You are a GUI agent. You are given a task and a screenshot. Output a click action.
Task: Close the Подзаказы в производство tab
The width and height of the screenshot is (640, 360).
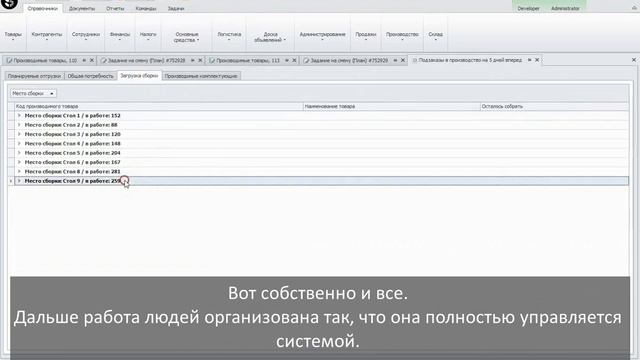pos(537,60)
